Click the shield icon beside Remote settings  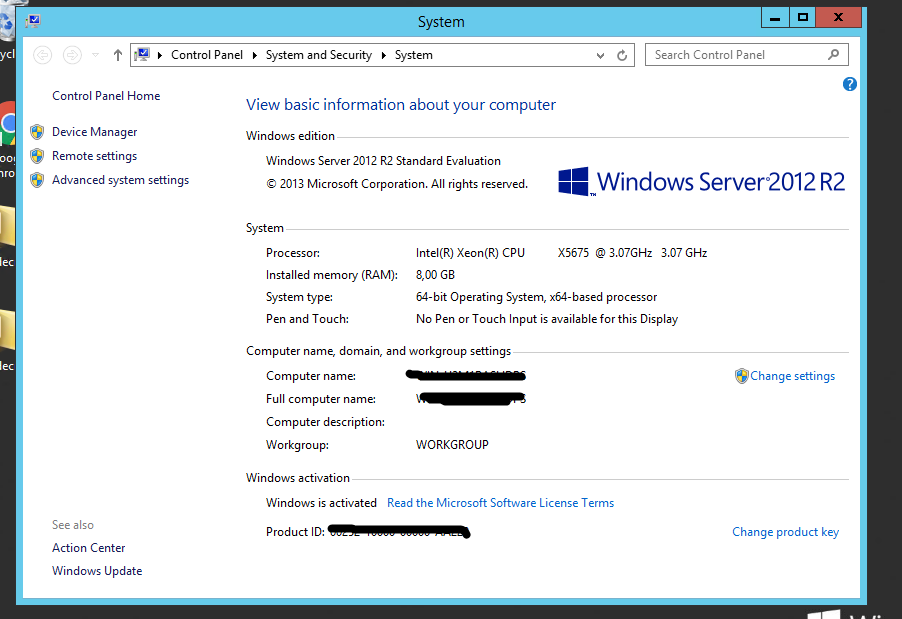37,156
